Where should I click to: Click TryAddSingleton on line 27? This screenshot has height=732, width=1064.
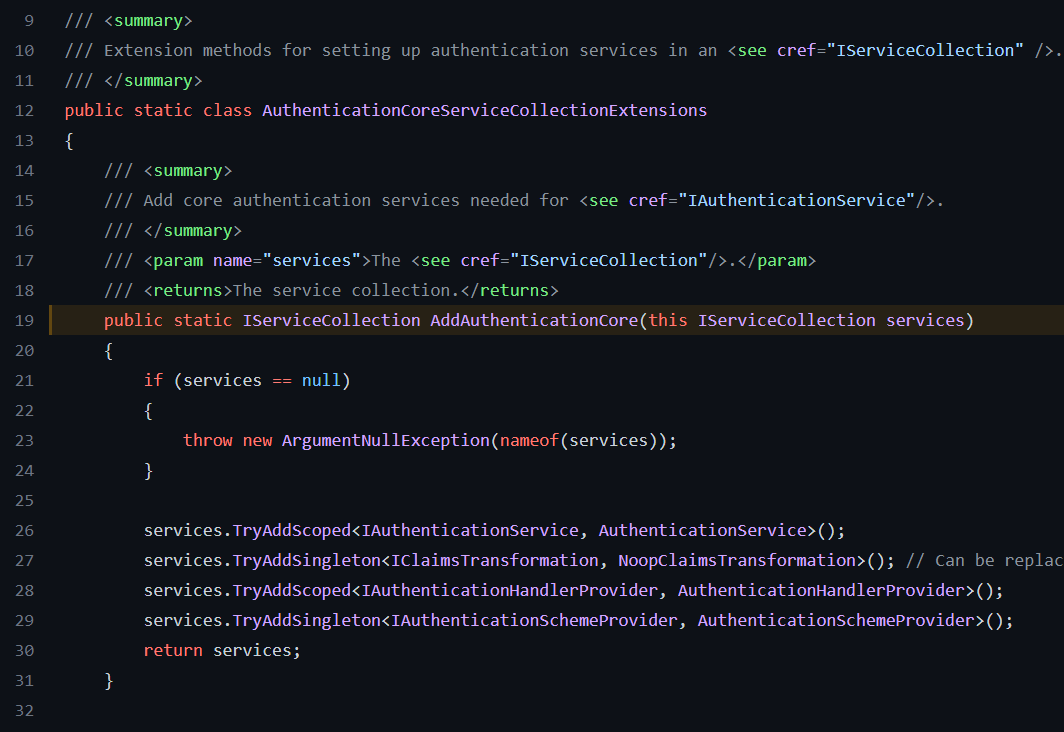(307, 560)
